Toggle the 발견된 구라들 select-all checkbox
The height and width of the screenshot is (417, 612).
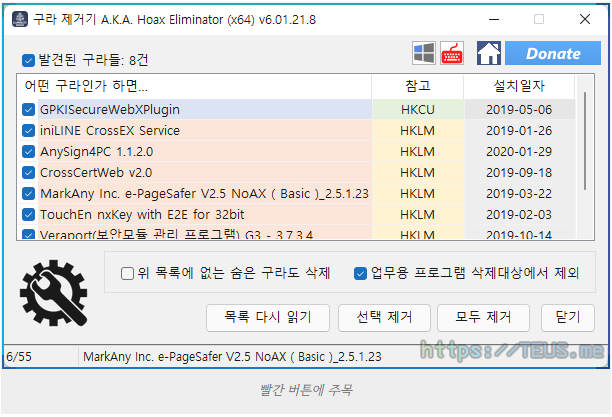[x=28, y=61]
